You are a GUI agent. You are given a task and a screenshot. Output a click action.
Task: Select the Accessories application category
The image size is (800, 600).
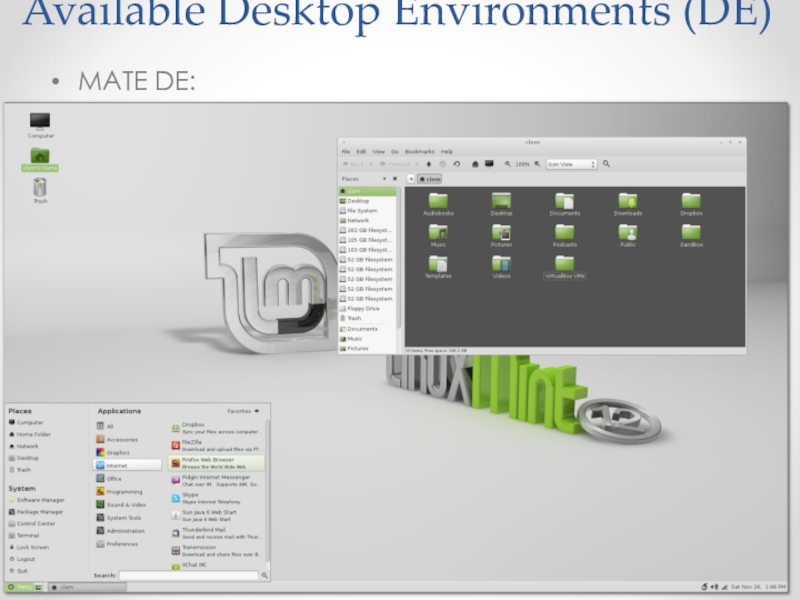(x=117, y=439)
